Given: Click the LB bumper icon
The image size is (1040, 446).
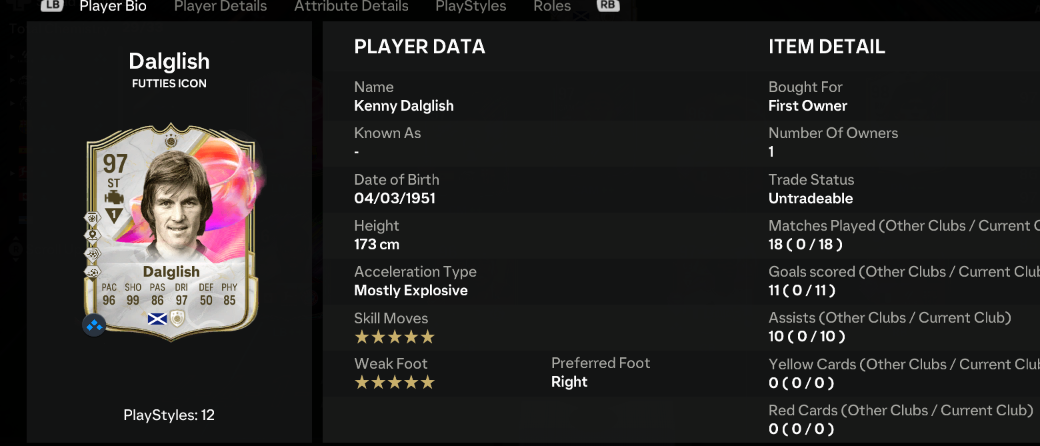Looking at the screenshot, I should [52, 6].
